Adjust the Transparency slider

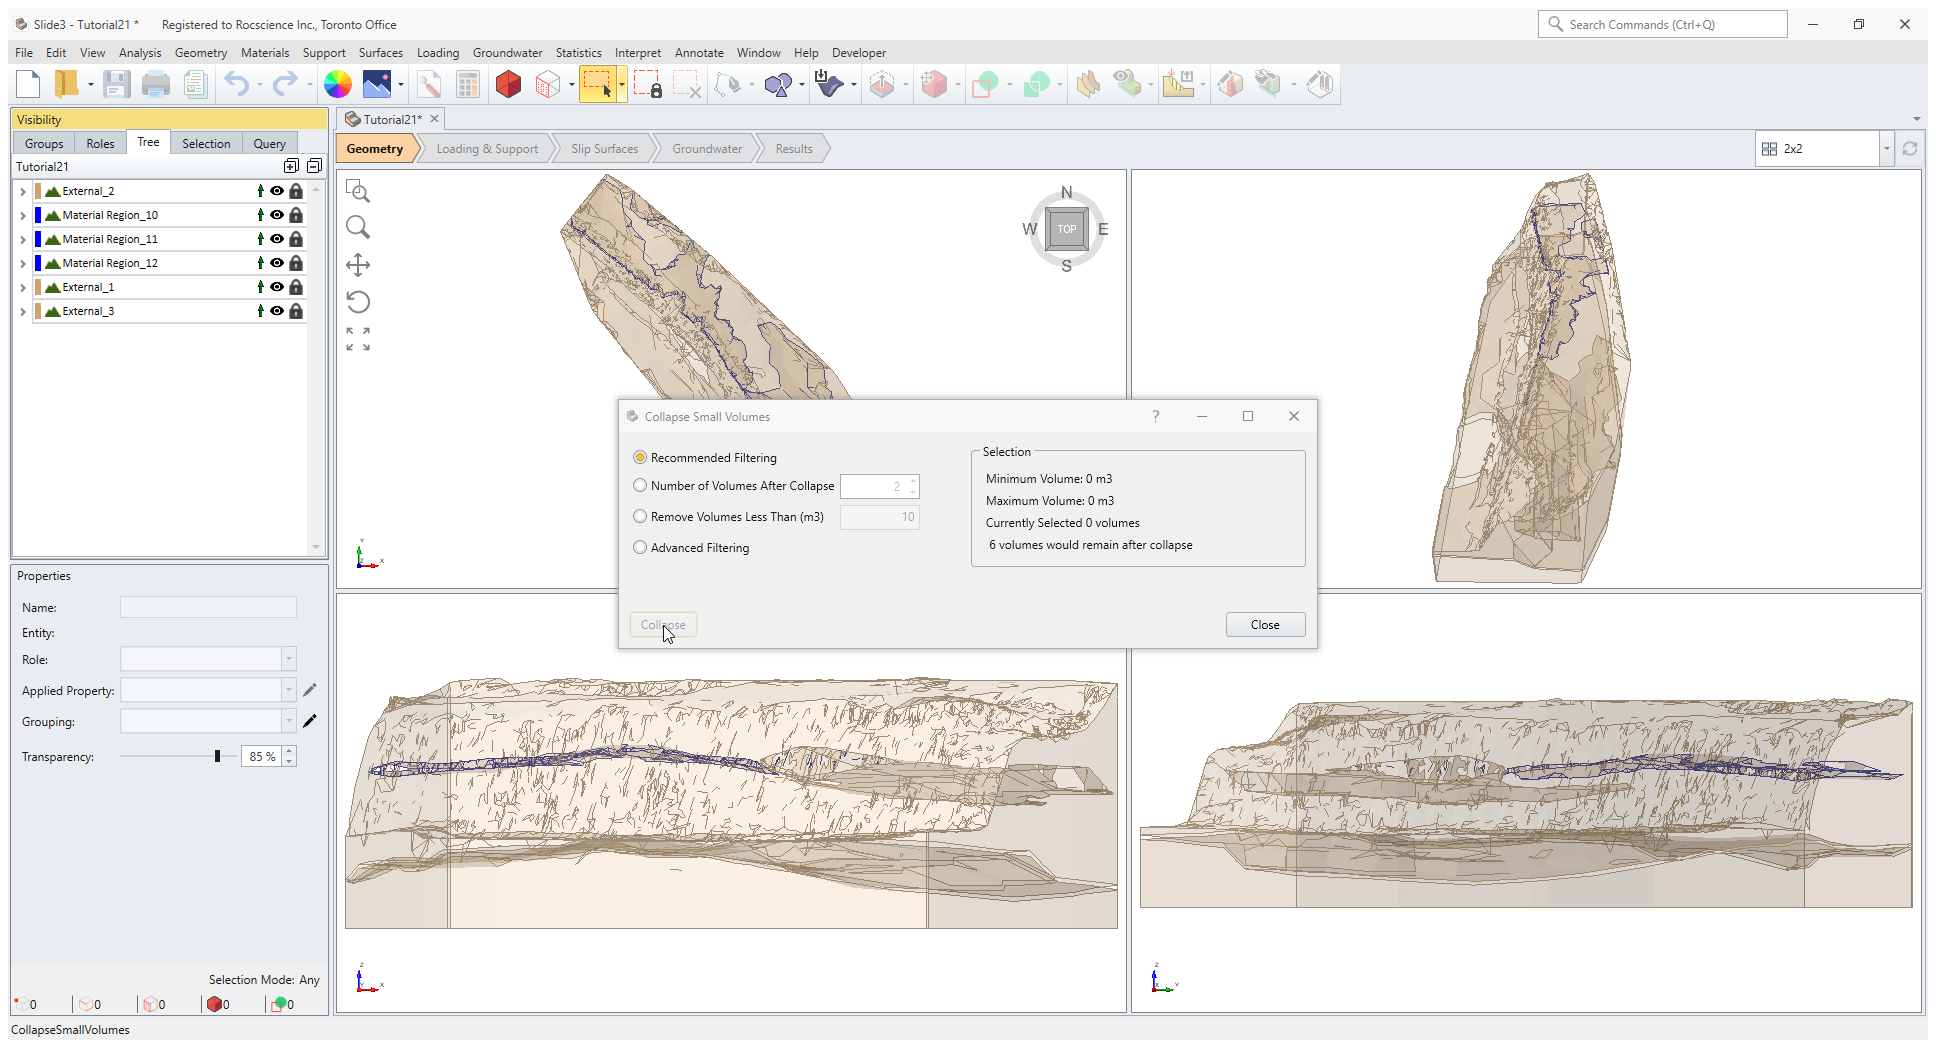pos(218,756)
